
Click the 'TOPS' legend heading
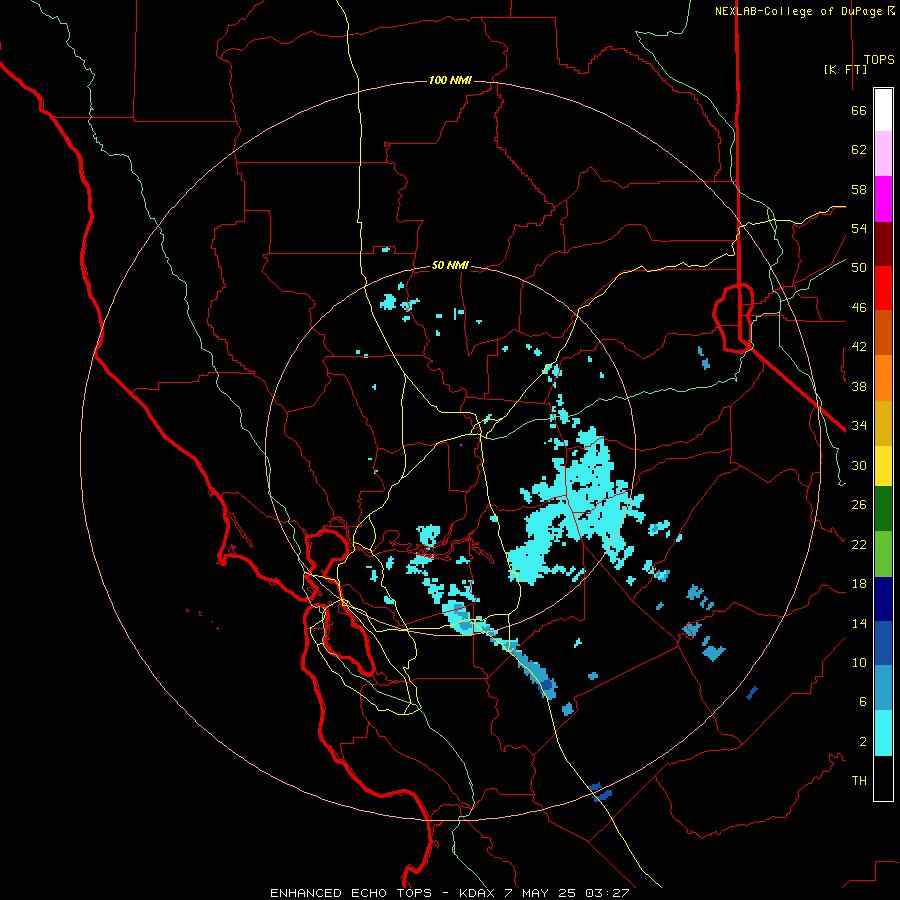[x=879, y=60]
